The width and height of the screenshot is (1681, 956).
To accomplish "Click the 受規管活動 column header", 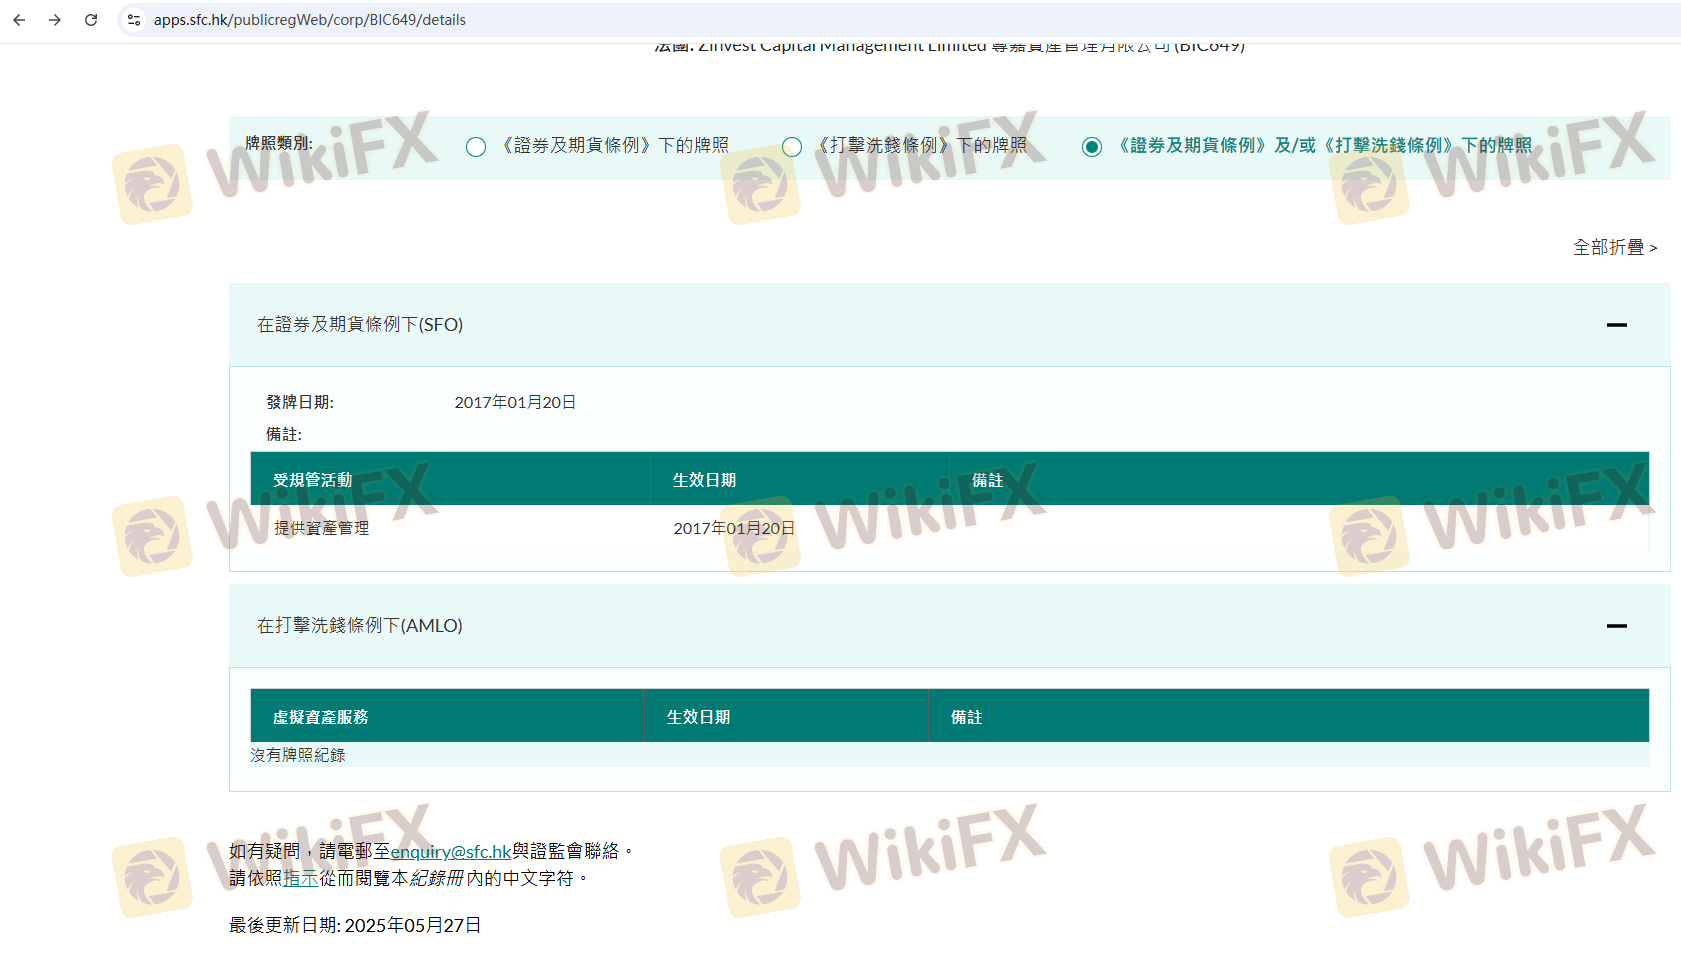I will pyautogui.click(x=312, y=480).
